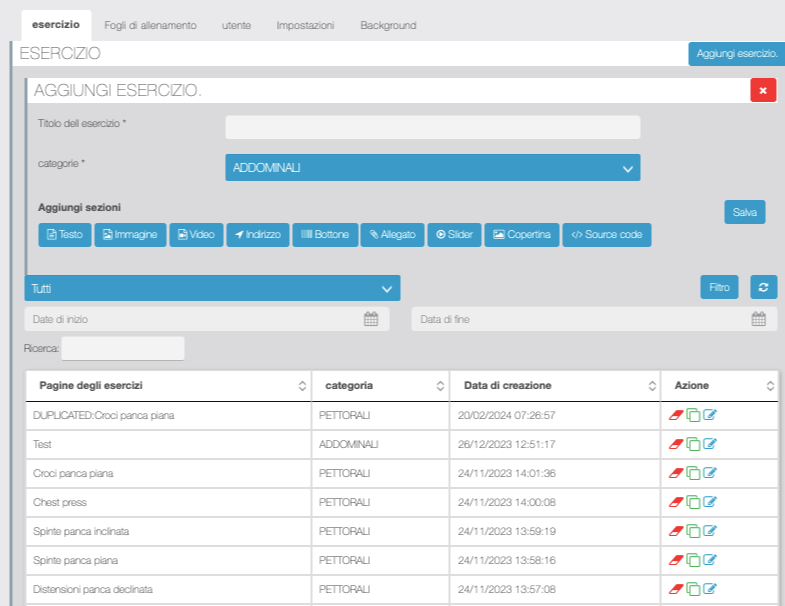Delete the Spinte panca inclinata row
Screen dimensions: 785x606
[675, 531]
